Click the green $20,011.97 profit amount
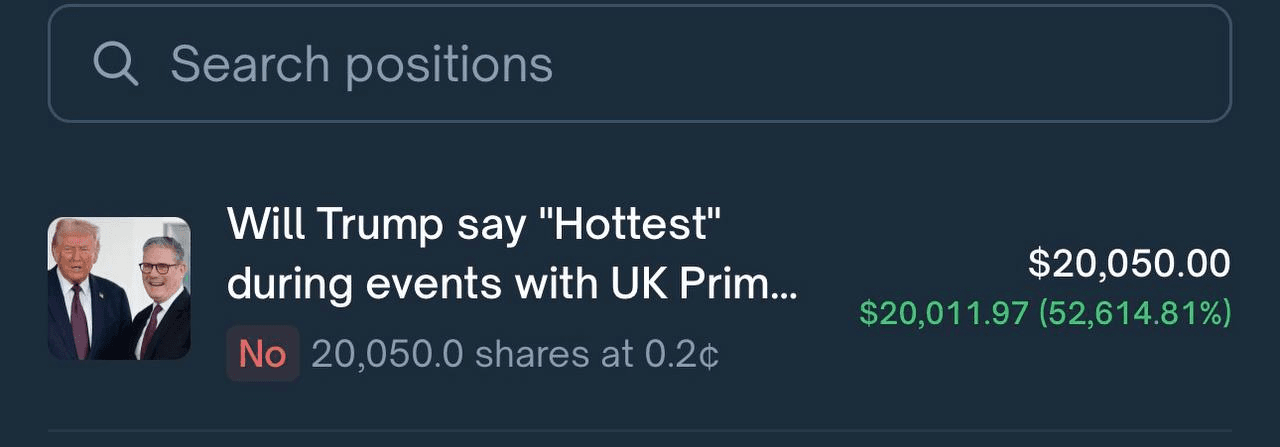This screenshot has height=447, width=1280. (x=943, y=313)
